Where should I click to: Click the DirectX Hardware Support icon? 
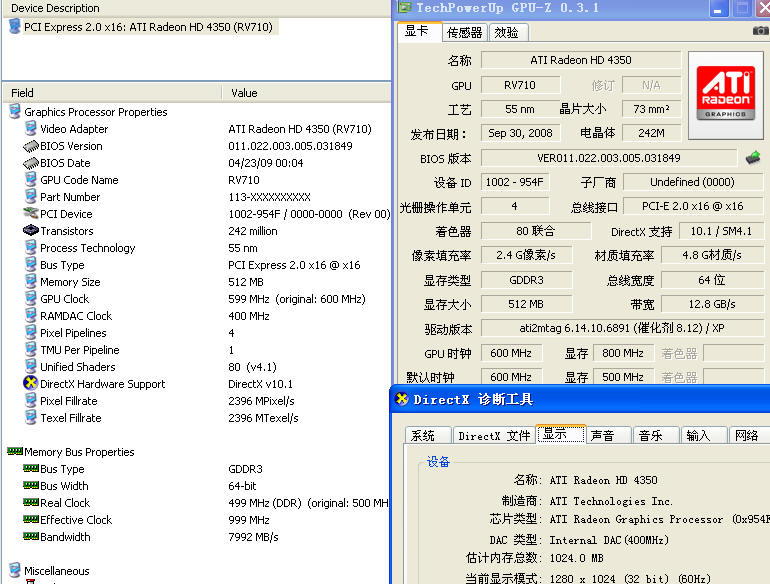pyautogui.click(x=30, y=383)
